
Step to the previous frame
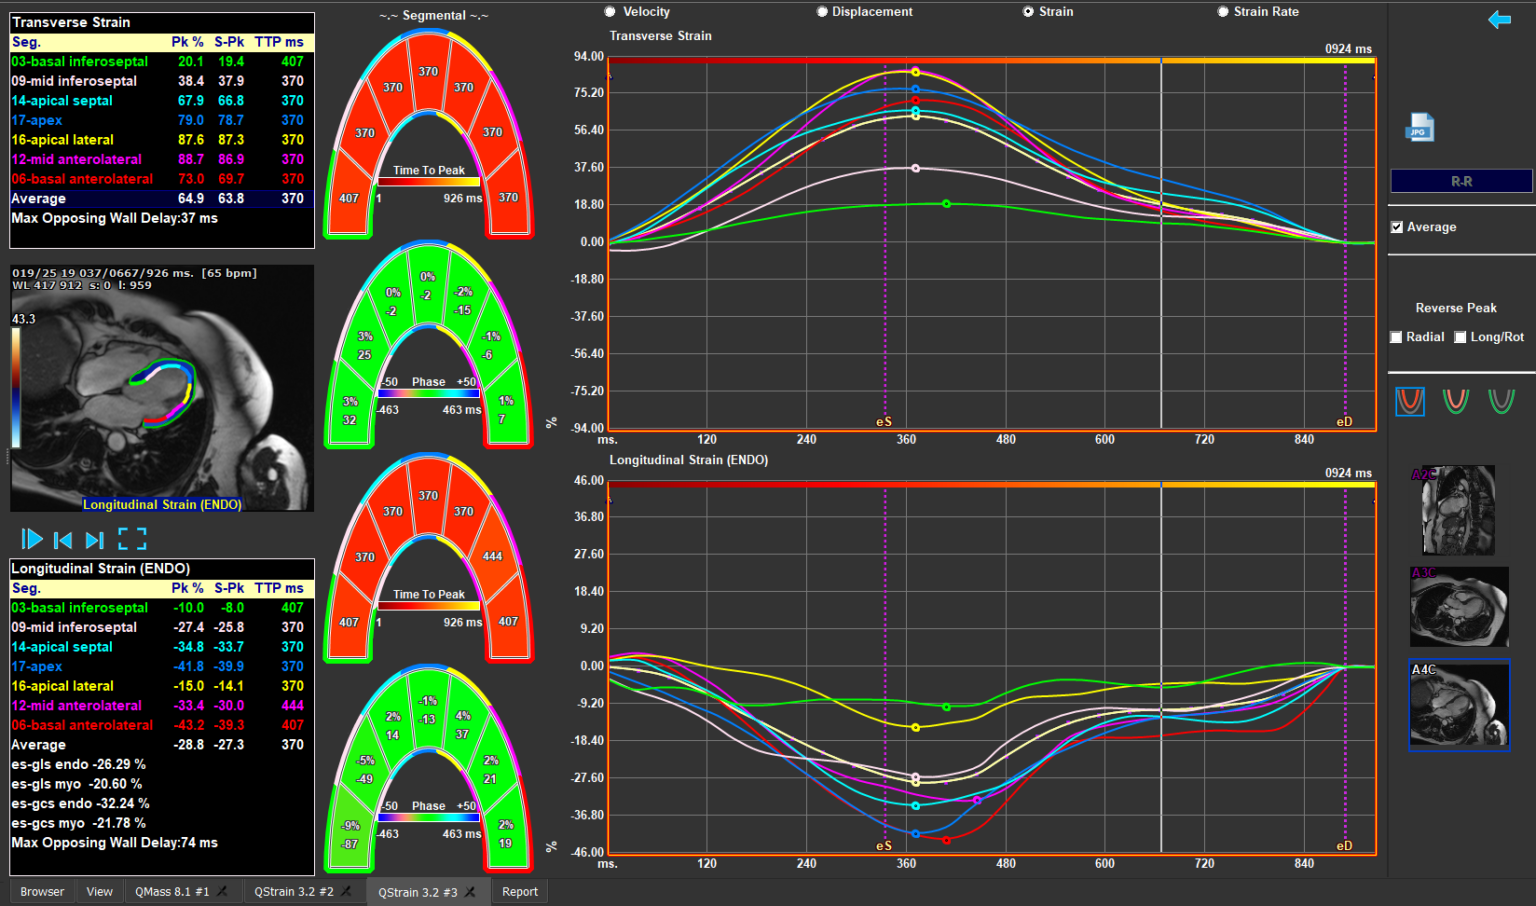[x=62, y=540]
